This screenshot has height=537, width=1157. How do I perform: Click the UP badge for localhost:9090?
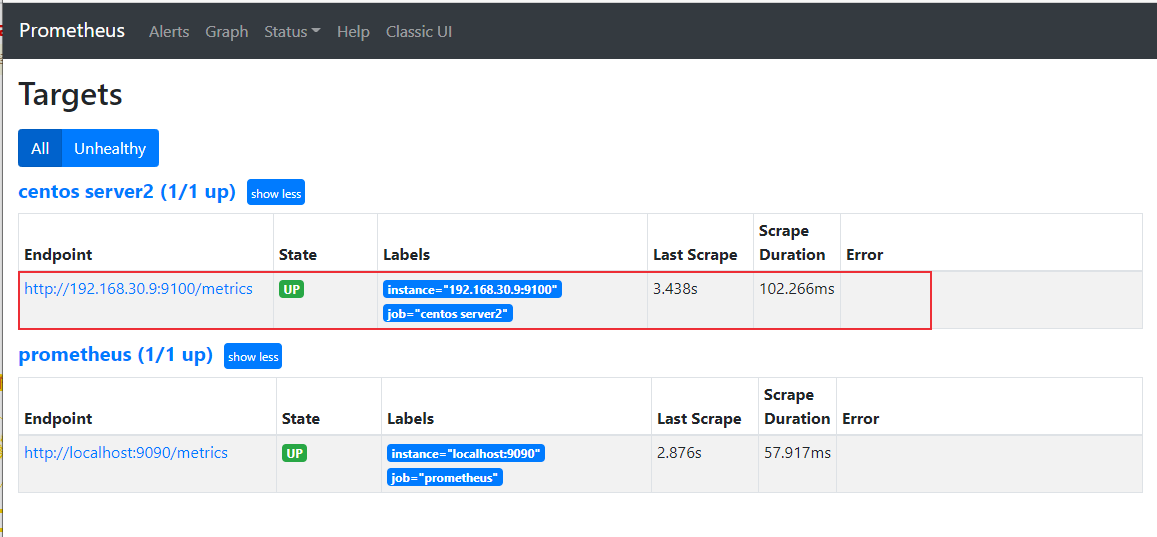click(294, 453)
